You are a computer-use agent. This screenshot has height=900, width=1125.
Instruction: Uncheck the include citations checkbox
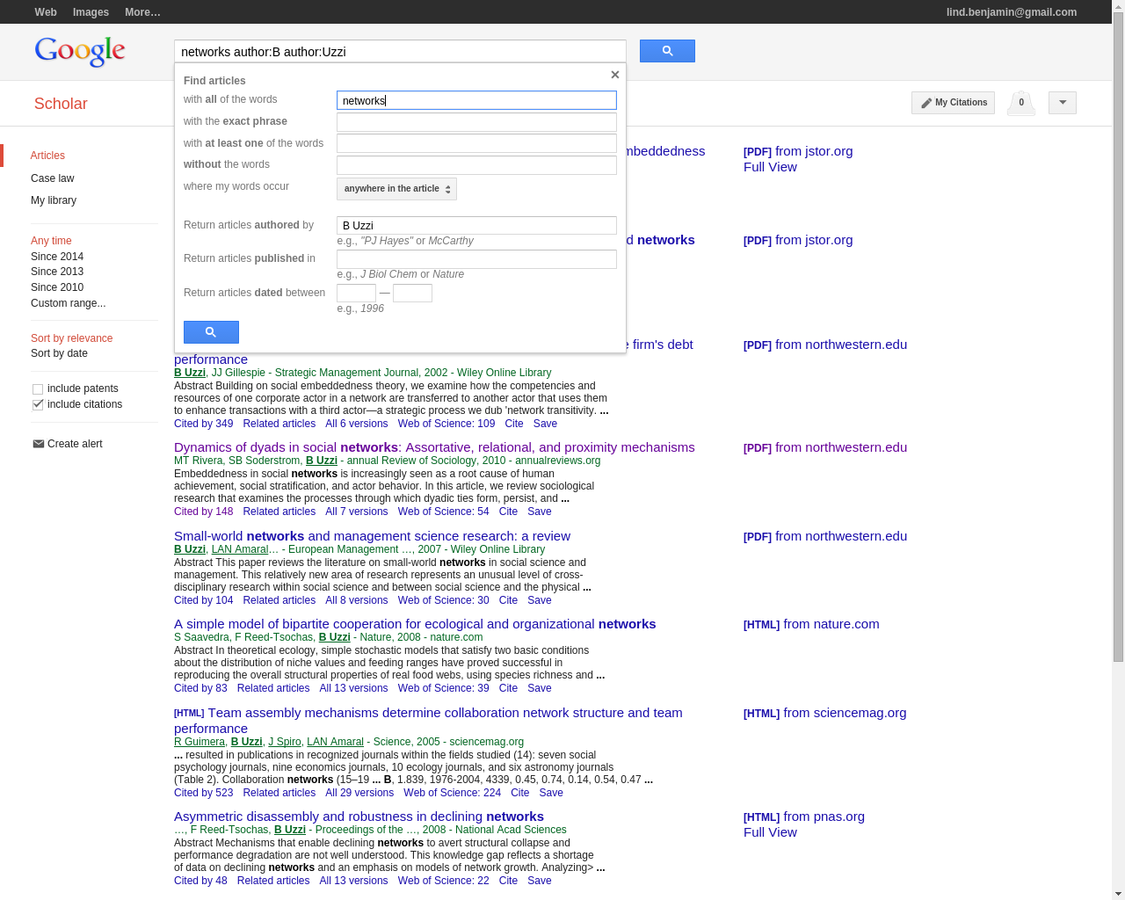[37, 405]
